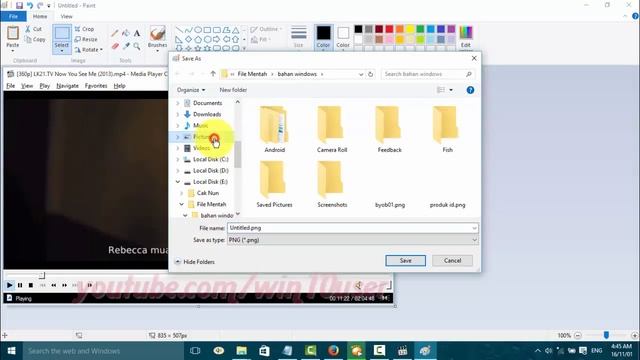Click New folder in Save As toolbar
The image size is (640, 360).
coord(233,90)
